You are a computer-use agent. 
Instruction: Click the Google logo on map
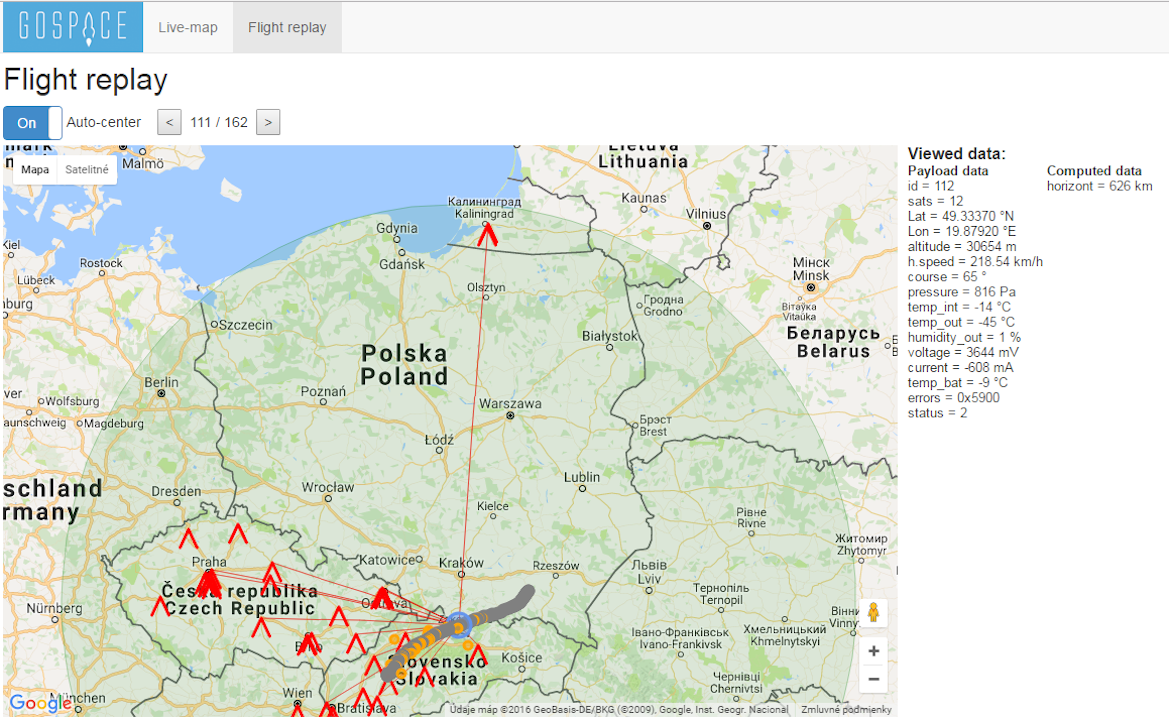pos(41,704)
